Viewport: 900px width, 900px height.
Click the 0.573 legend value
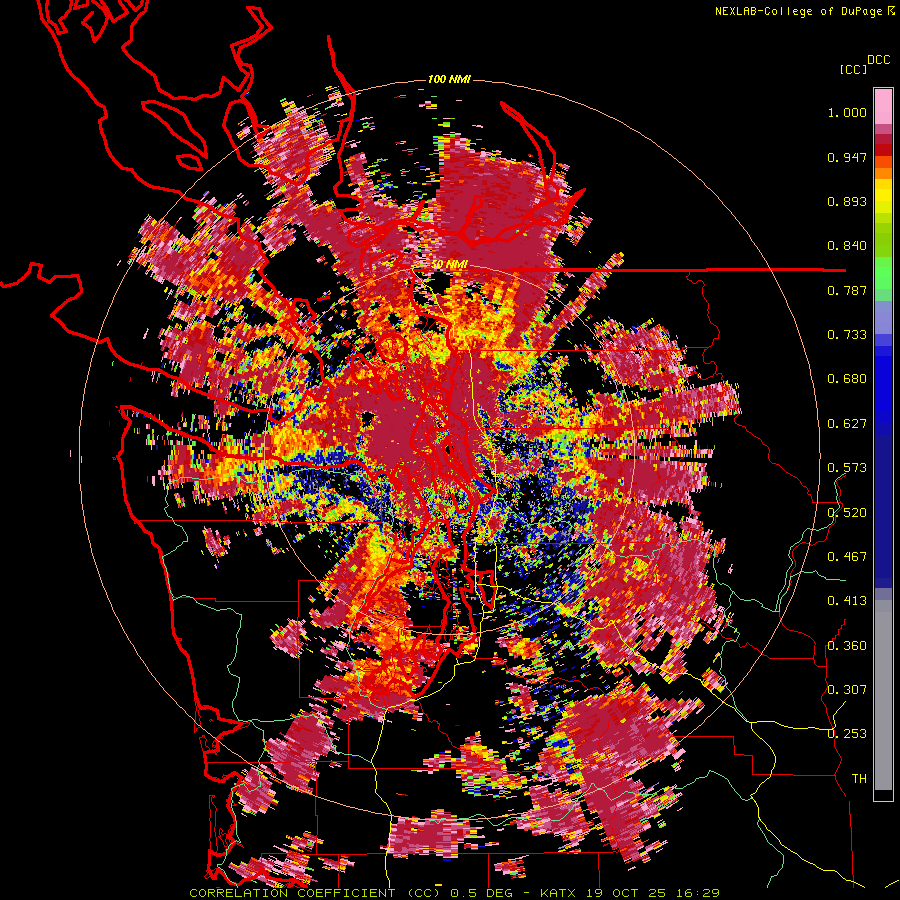pyautogui.click(x=847, y=468)
